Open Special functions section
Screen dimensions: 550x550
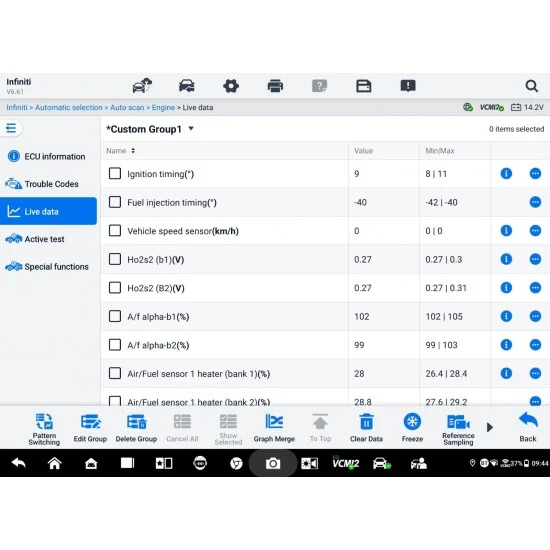pyautogui.click(x=48, y=267)
